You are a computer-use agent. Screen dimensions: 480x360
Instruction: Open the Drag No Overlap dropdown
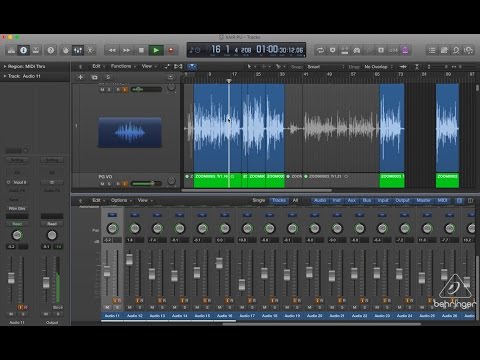pyautogui.click(x=378, y=67)
